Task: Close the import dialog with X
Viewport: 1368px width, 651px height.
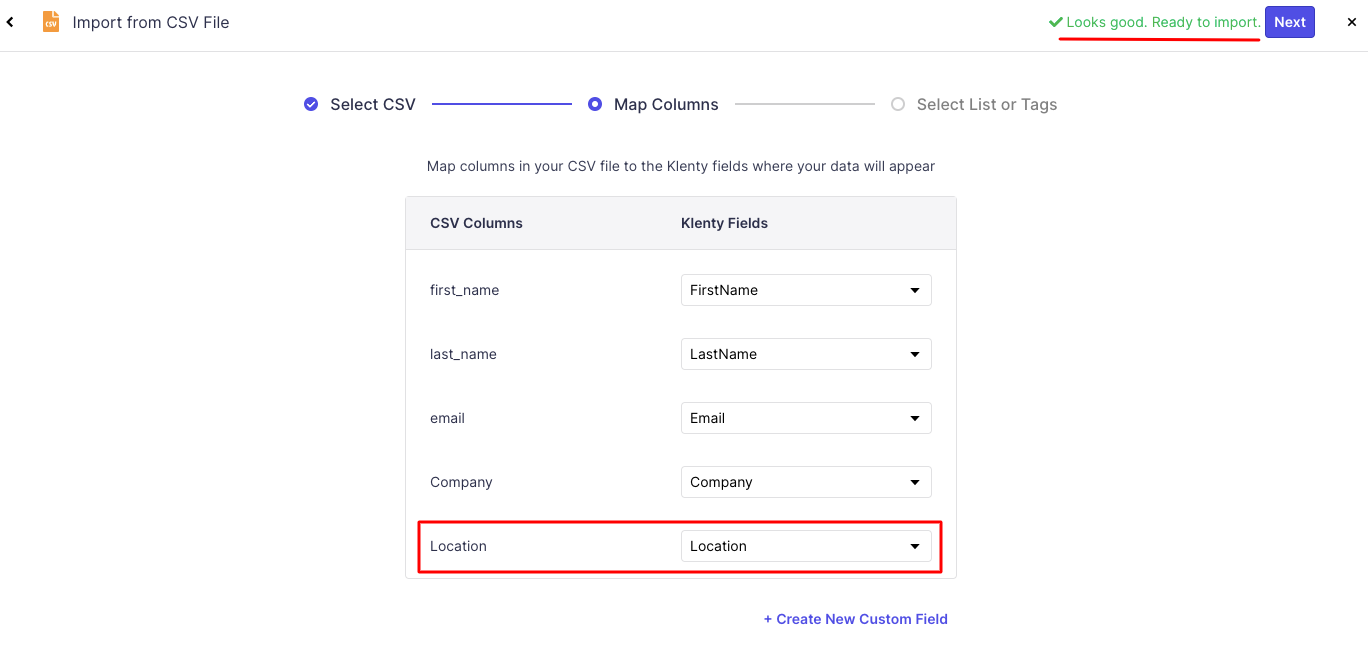Action: [1352, 22]
